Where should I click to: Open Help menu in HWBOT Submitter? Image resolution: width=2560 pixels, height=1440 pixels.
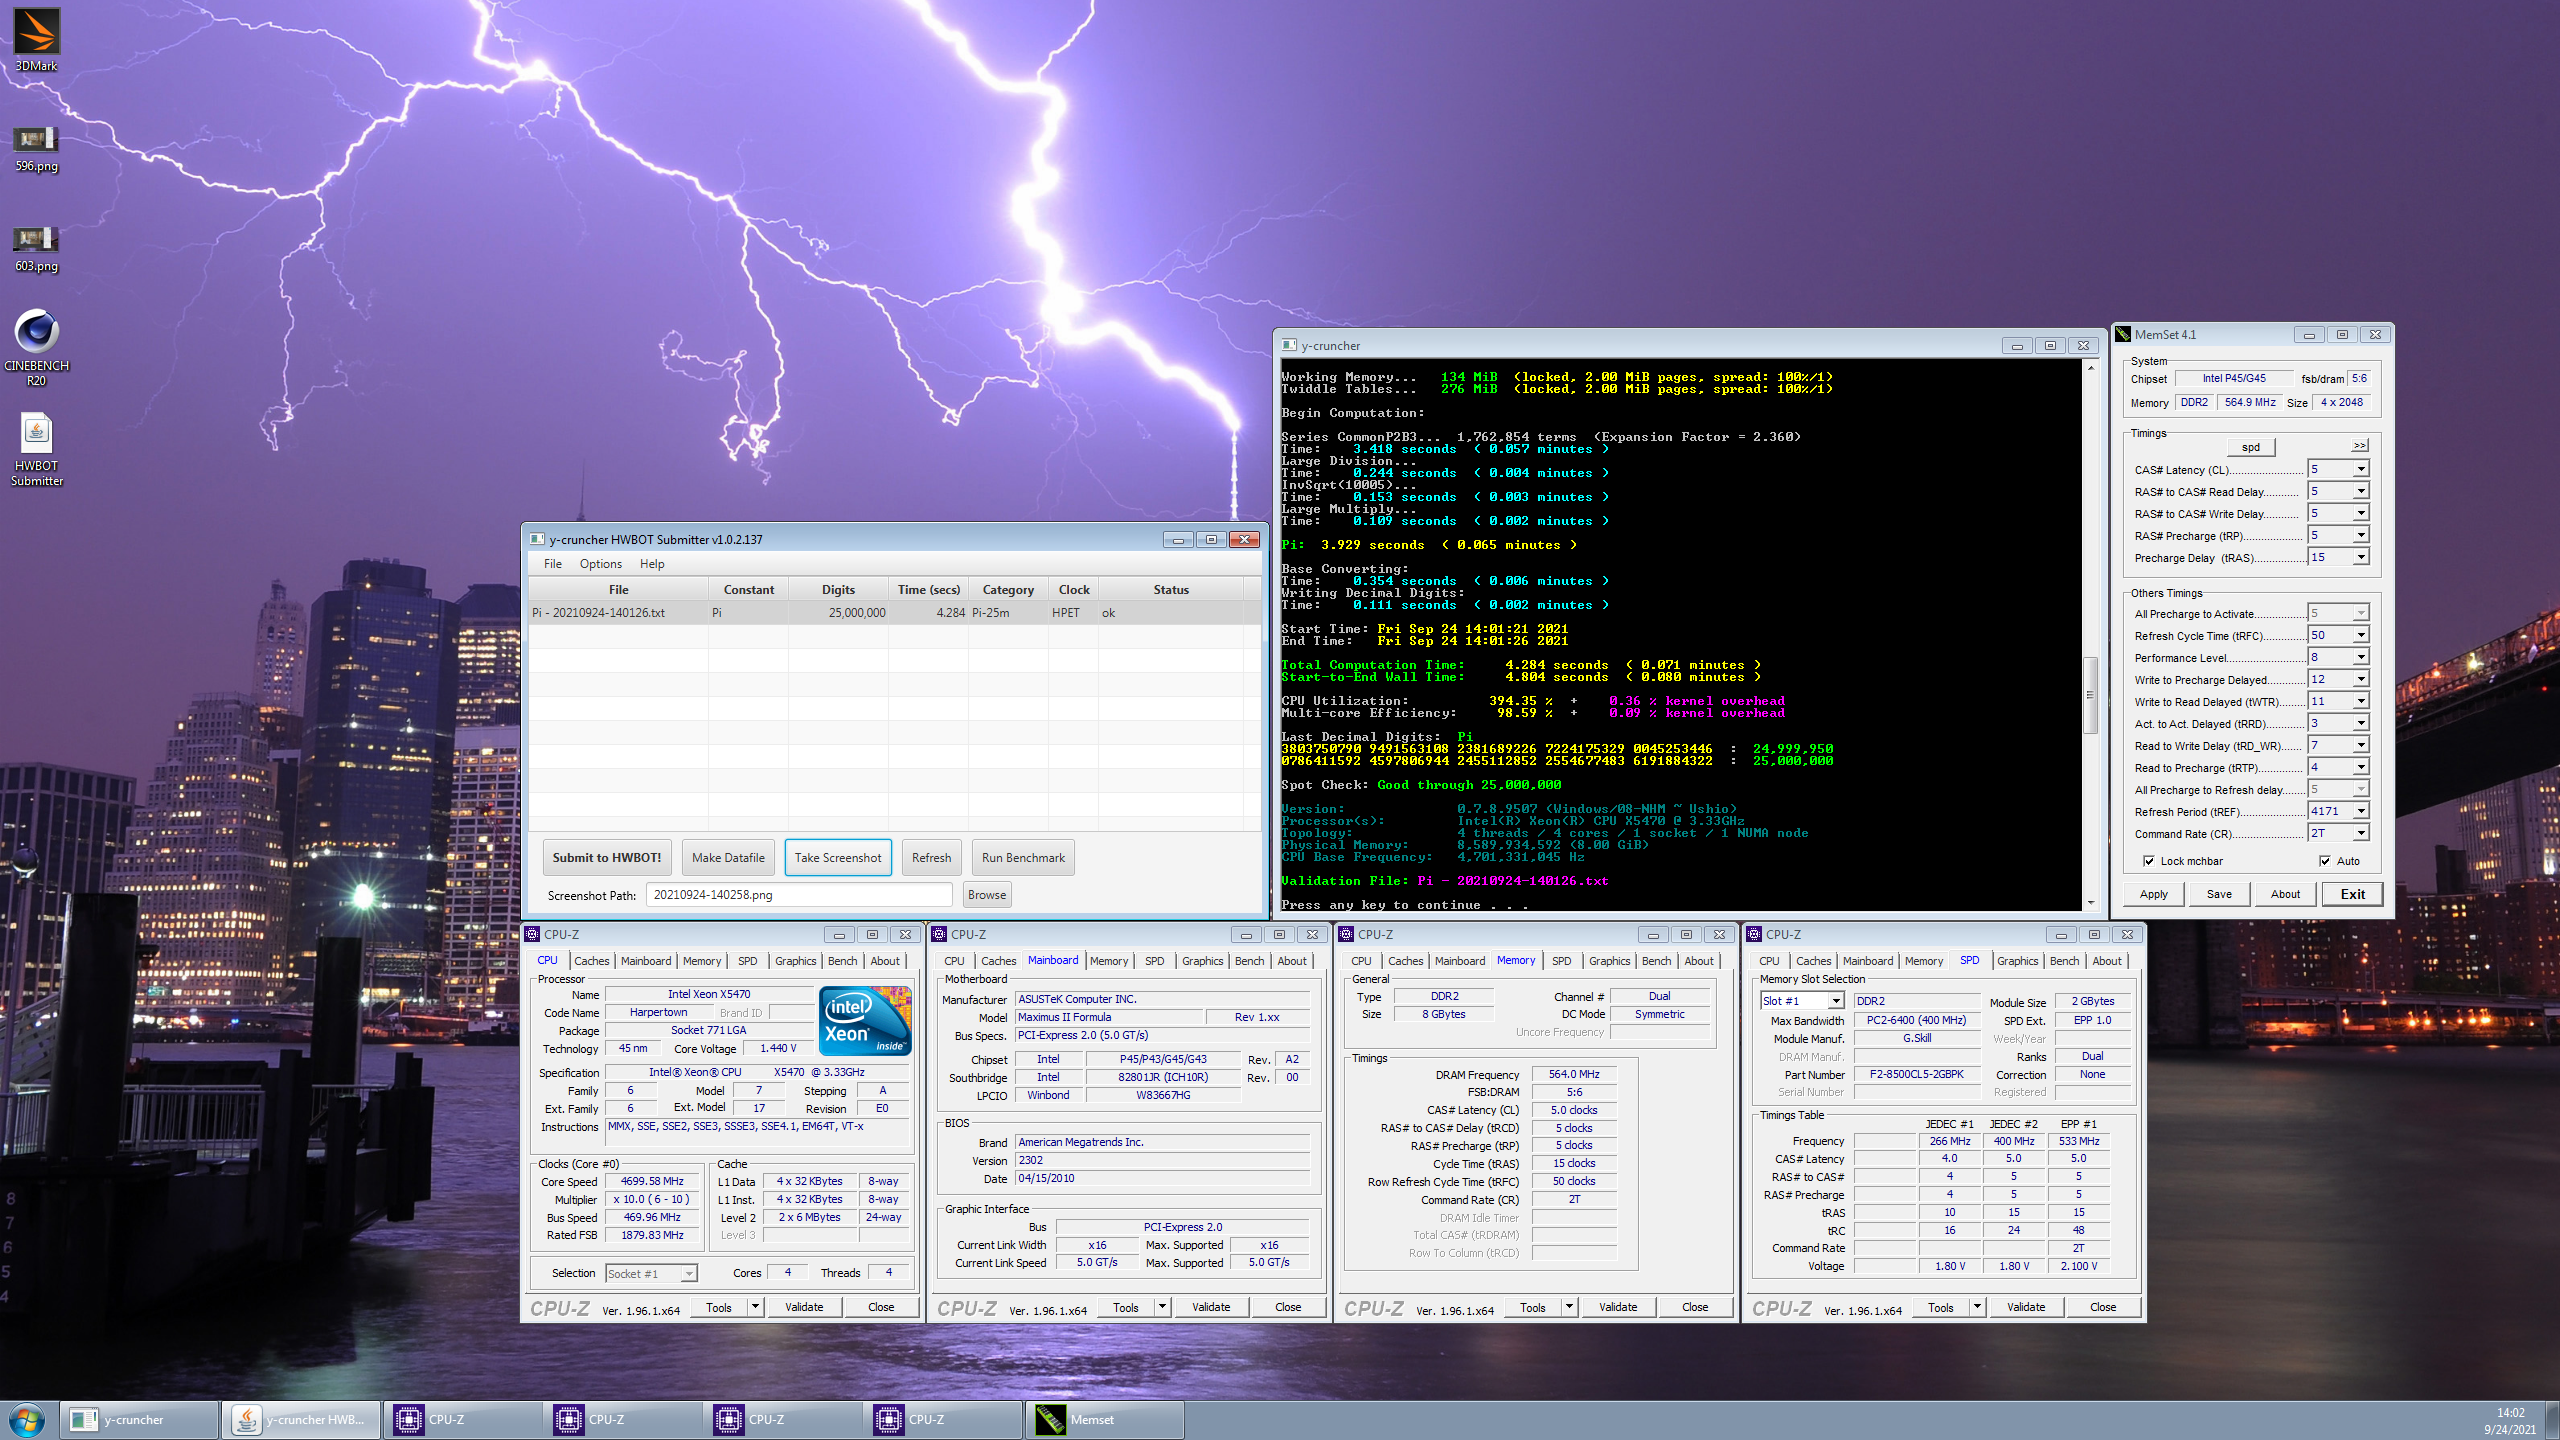[x=652, y=564]
